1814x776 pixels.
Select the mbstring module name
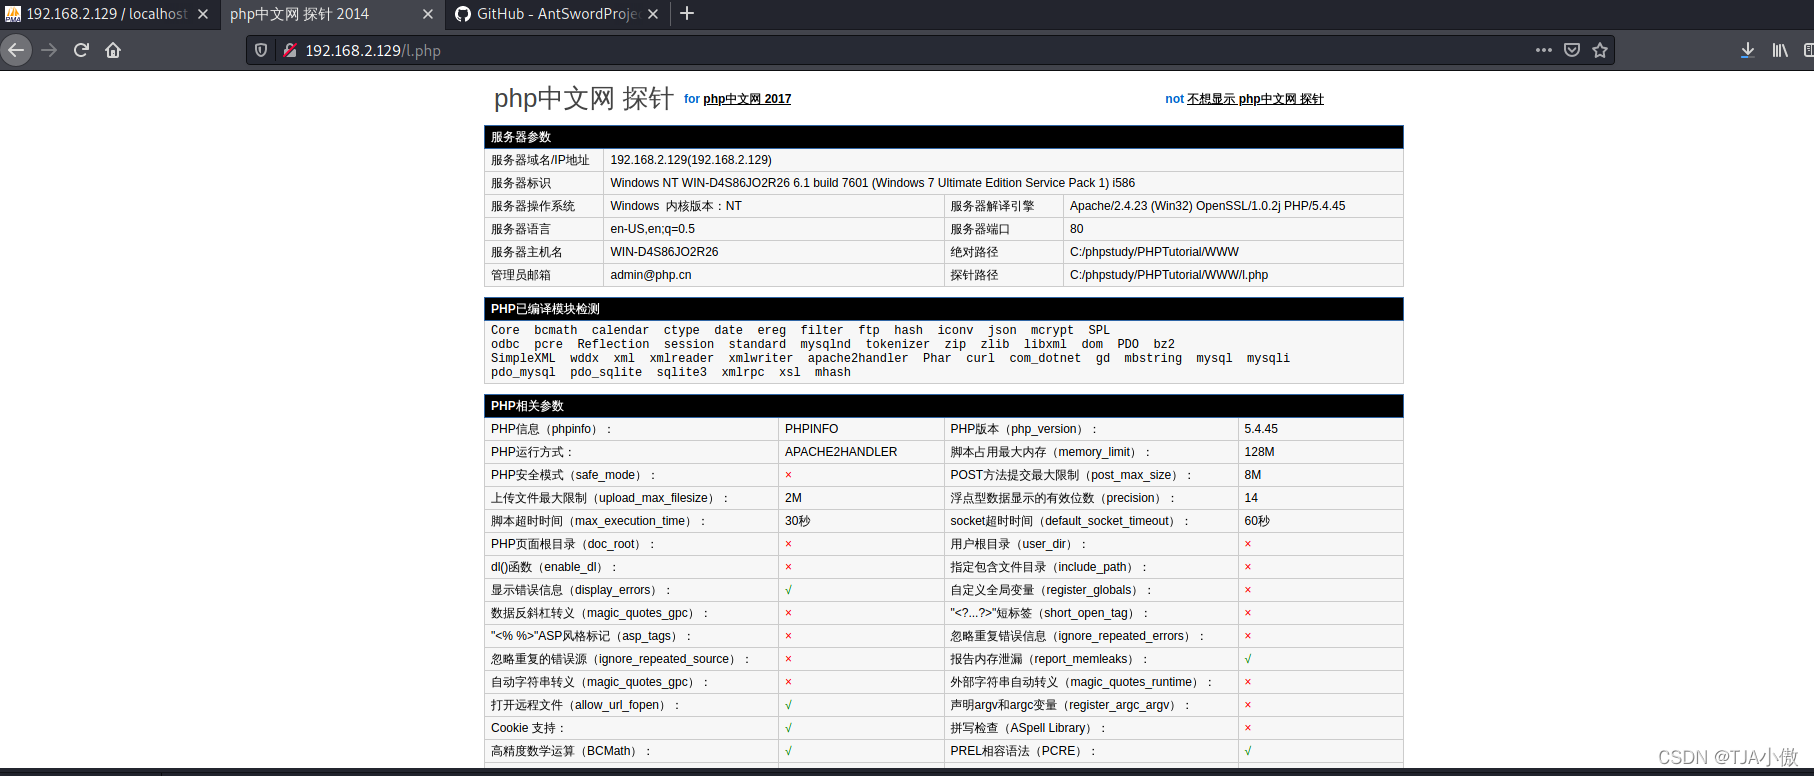pyautogui.click(x=1152, y=358)
